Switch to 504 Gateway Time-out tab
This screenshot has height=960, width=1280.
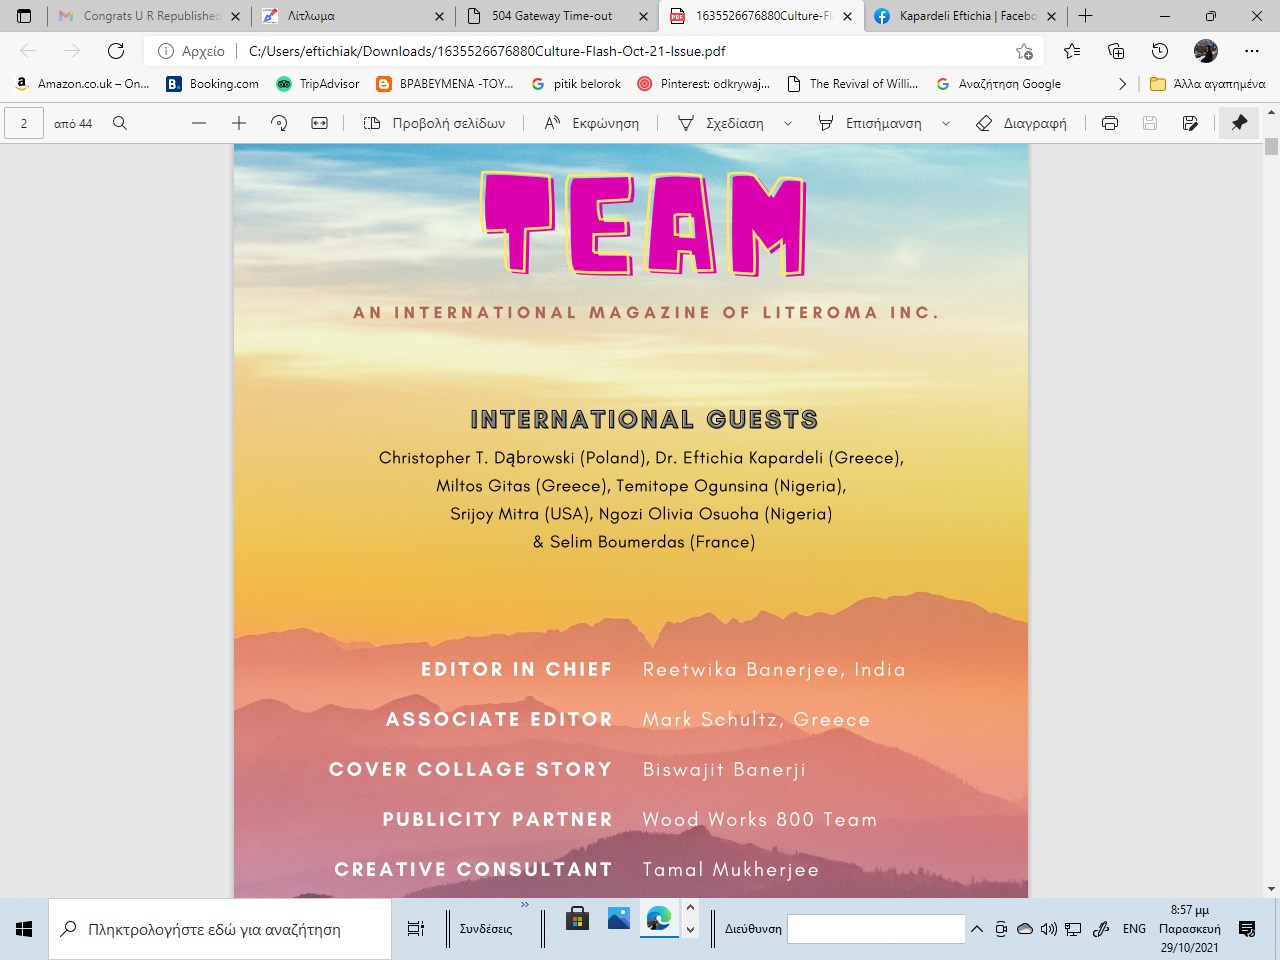coord(556,16)
